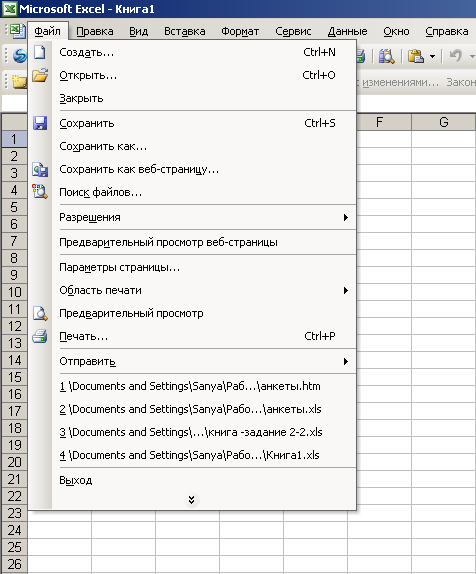Open recent file 2 анкеты.xls

click(192, 409)
